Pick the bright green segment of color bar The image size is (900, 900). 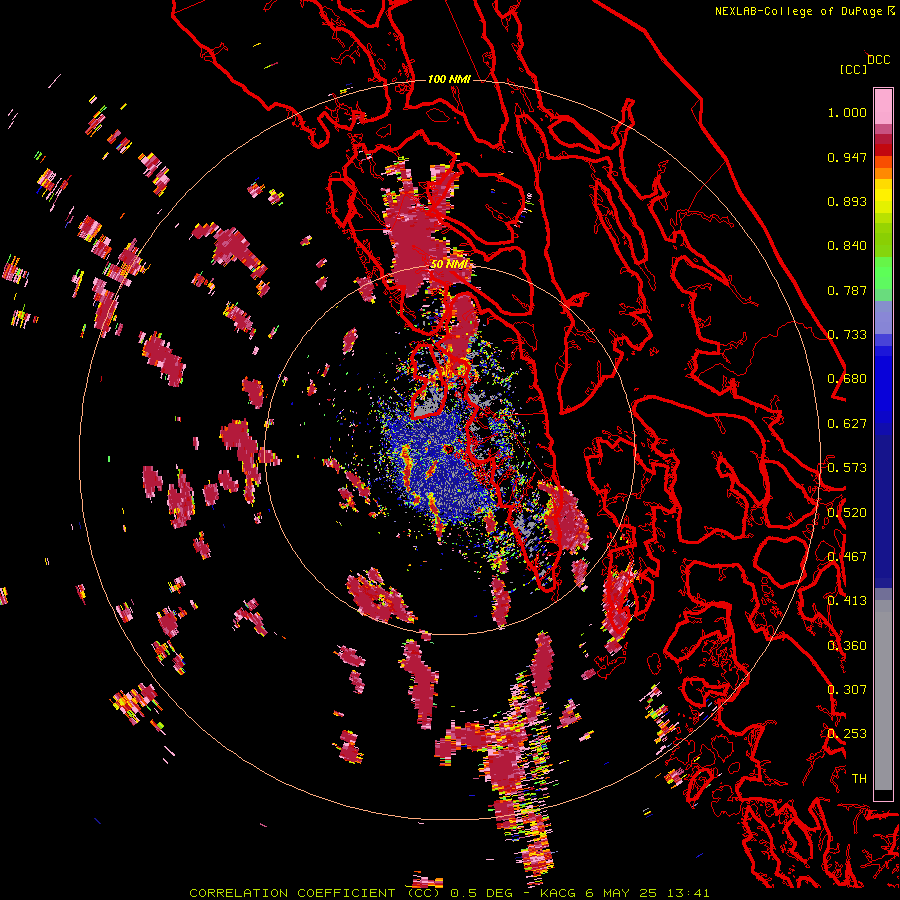[x=883, y=273]
